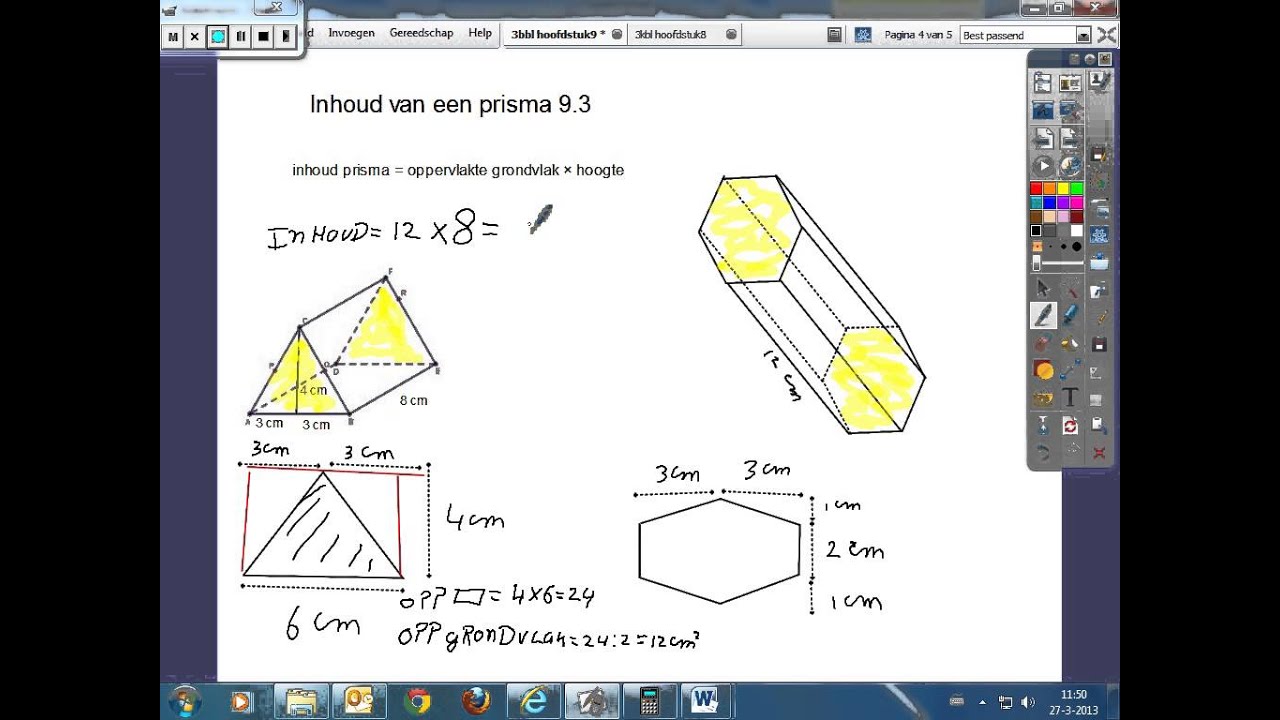Click the ExpressPoll wheel icon

[x=1070, y=166]
